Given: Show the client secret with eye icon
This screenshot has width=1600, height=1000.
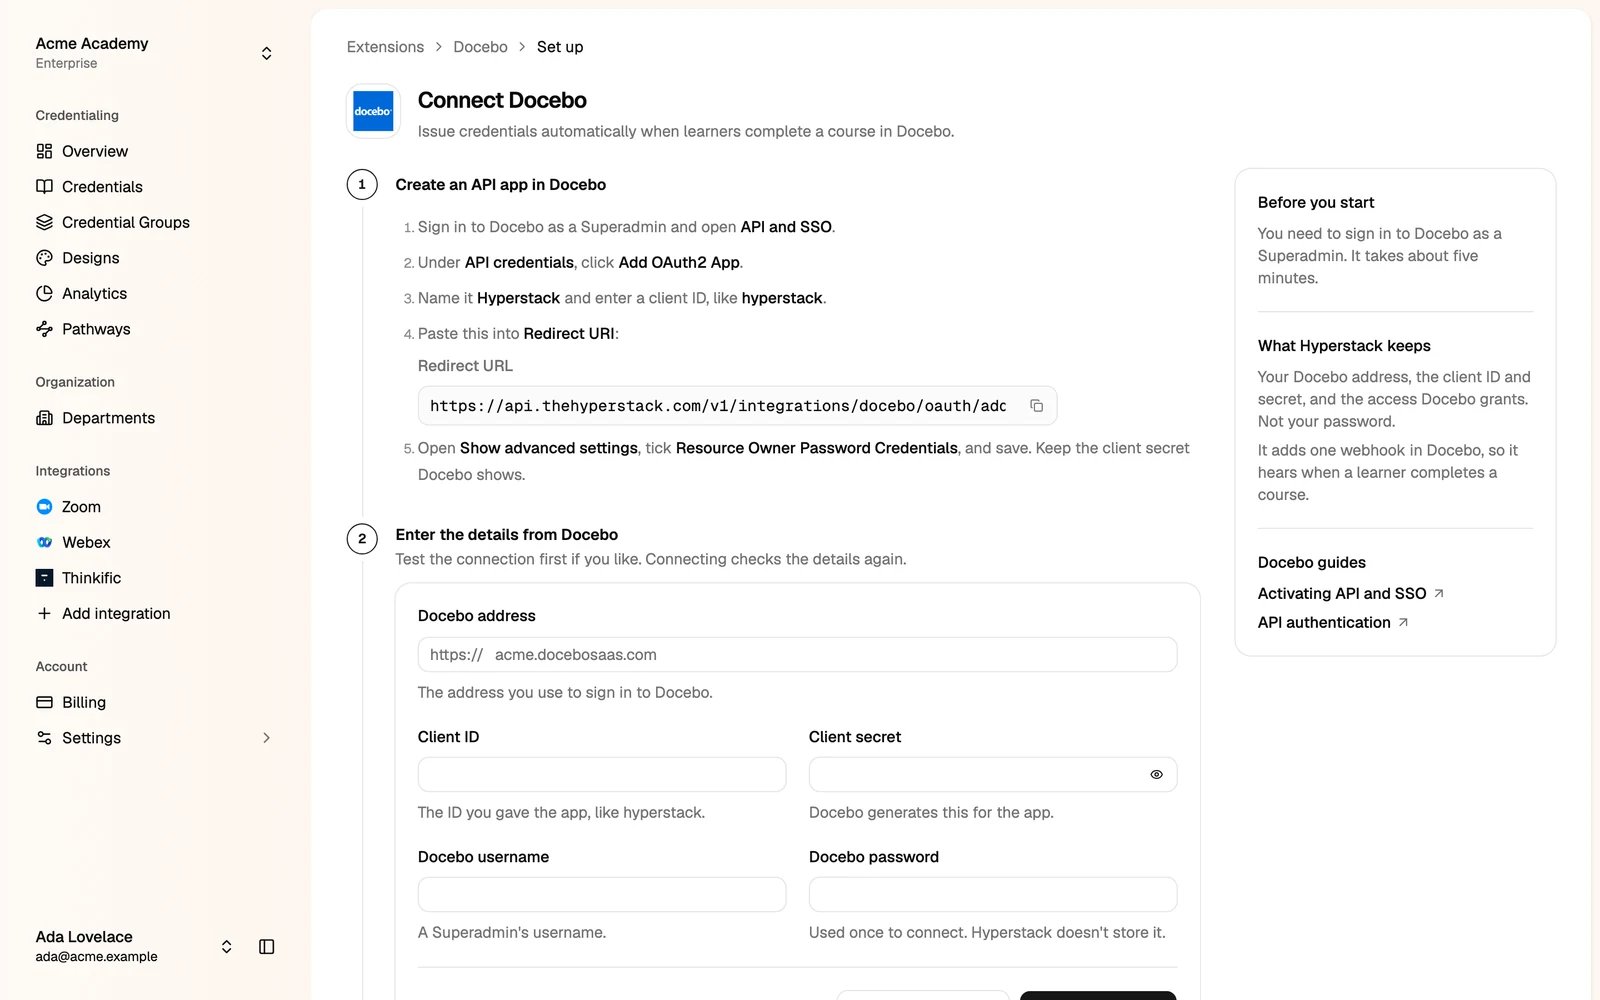Looking at the screenshot, I should point(1156,775).
